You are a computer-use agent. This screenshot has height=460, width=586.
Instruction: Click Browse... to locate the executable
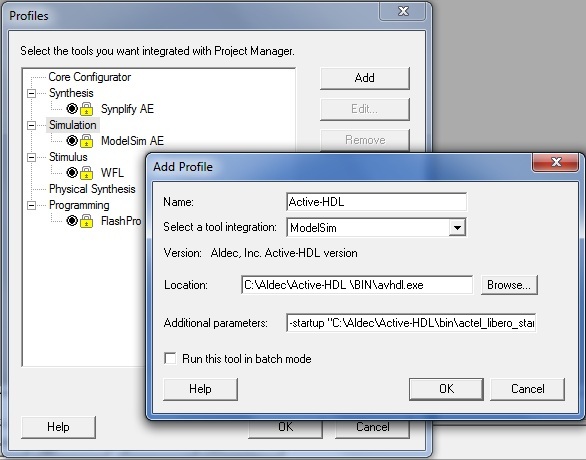coord(509,285)
